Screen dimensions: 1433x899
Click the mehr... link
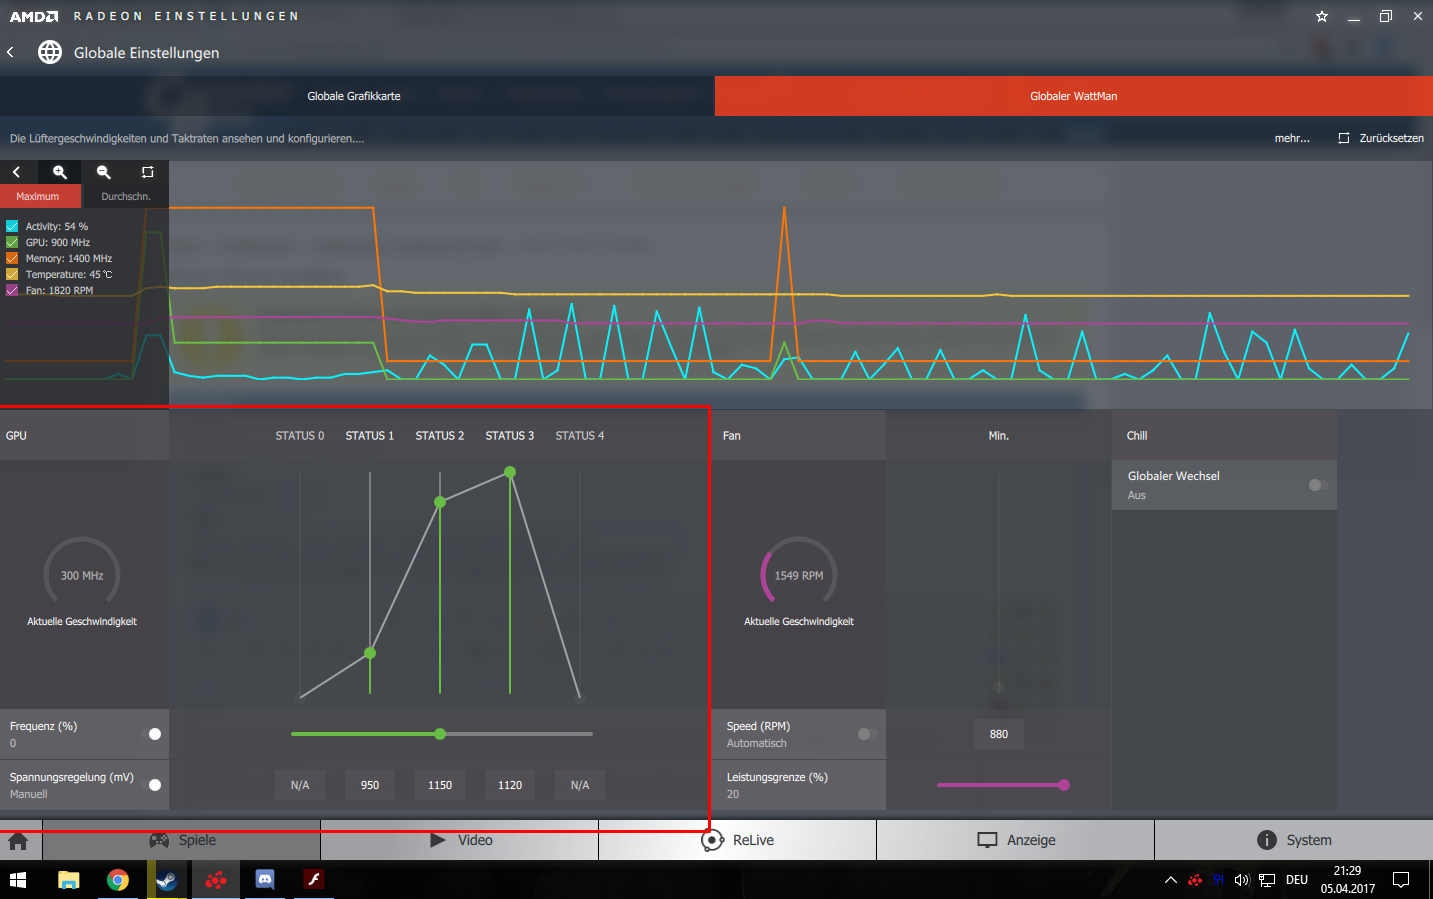click(1292, 138)
